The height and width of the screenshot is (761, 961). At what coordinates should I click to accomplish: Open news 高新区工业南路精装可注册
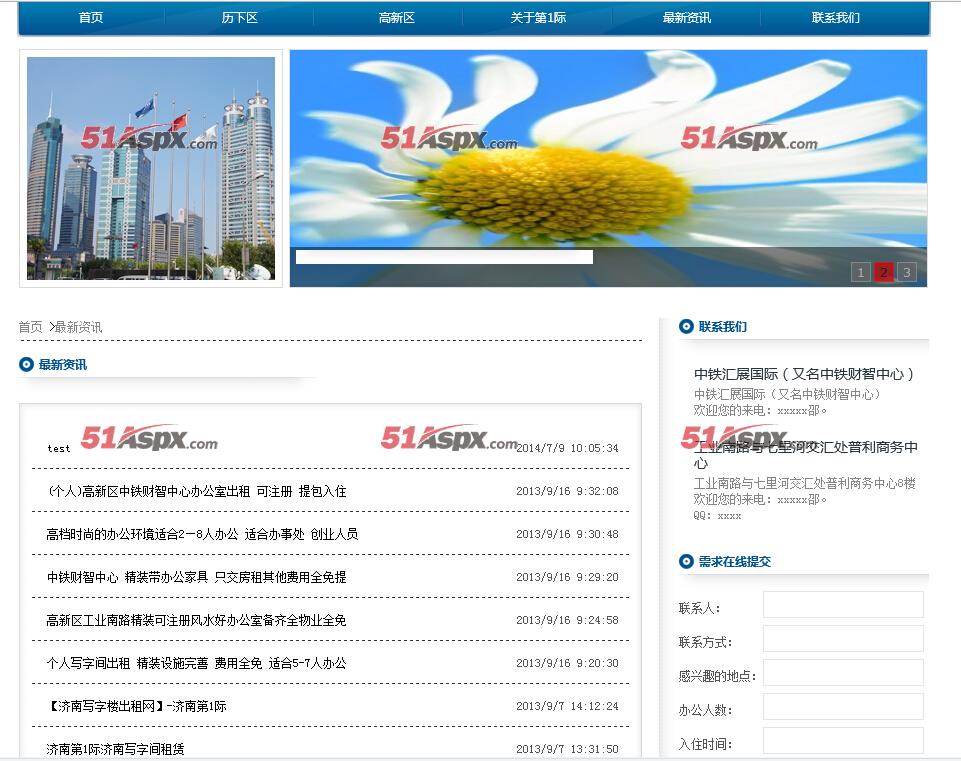pyautogui.click(x=196, y=620)
